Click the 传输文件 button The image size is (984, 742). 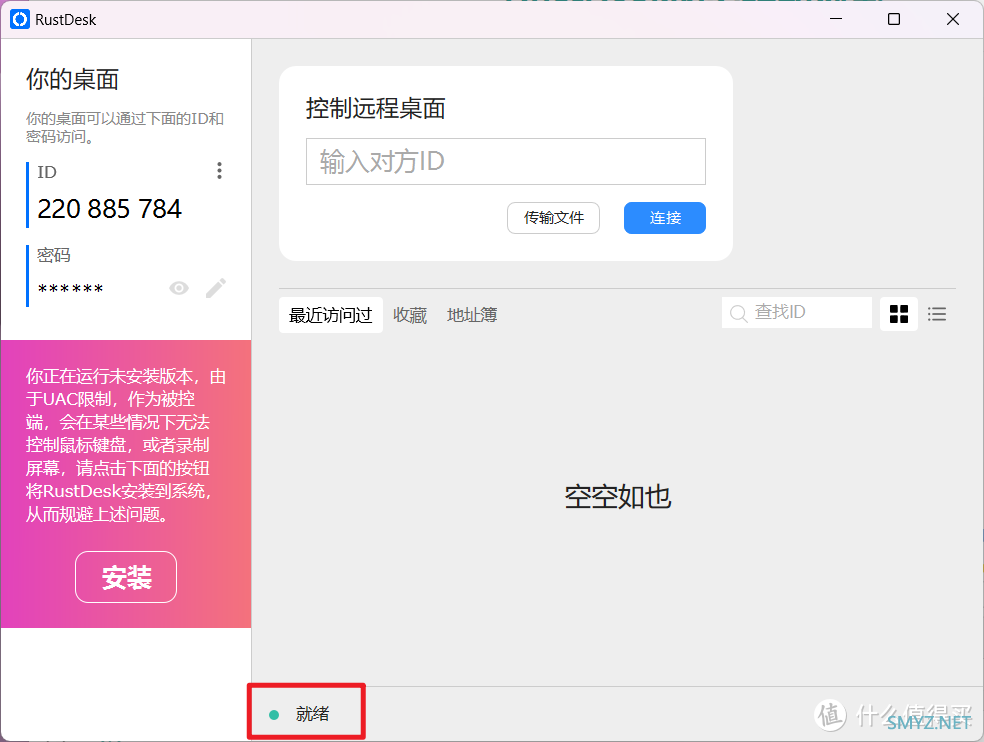click(x=554, y=218)
